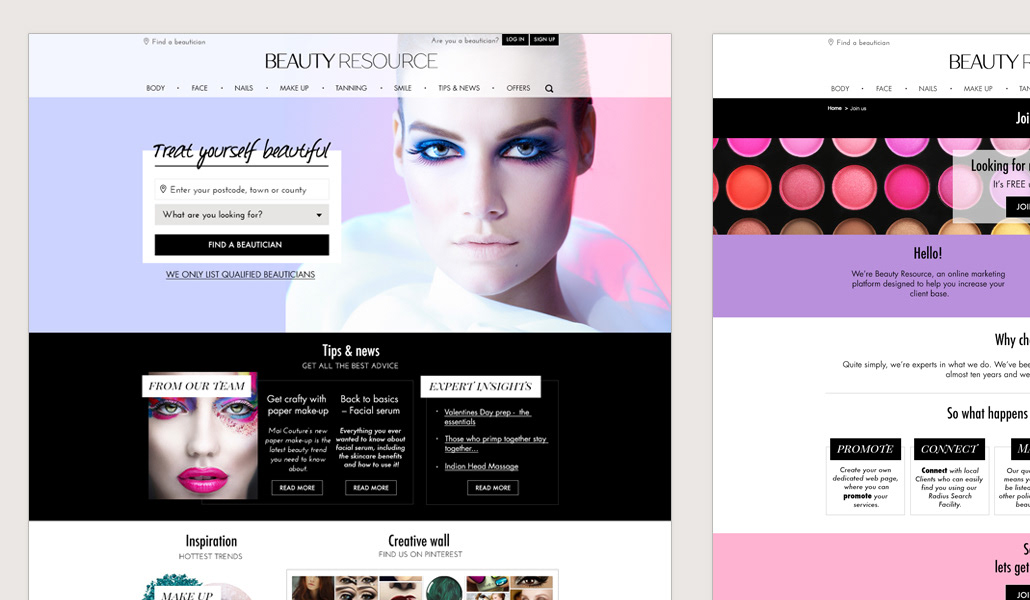
Task: Open MAKE UP menu on right page
Action: click(x=978, y=89)
